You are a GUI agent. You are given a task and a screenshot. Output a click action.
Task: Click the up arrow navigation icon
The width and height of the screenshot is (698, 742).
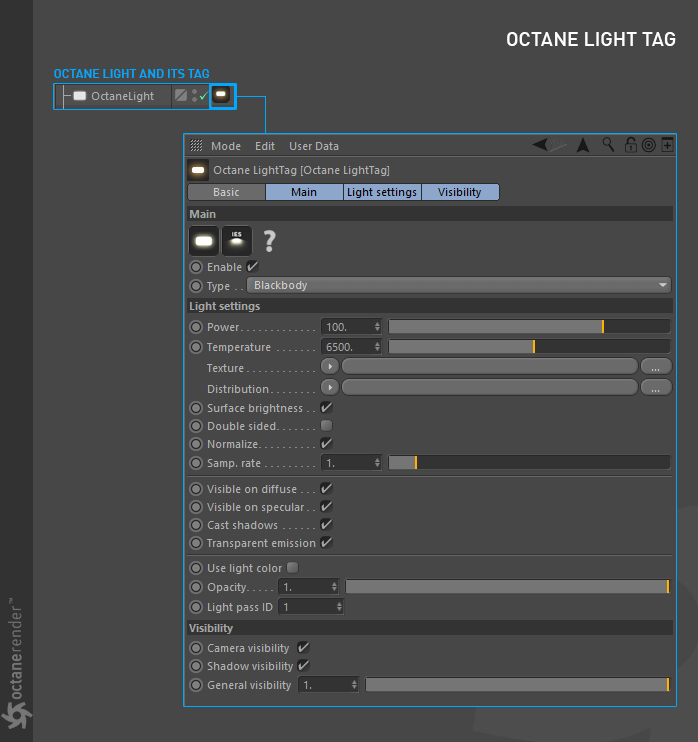pyautogui.click(x=583, y=145)
